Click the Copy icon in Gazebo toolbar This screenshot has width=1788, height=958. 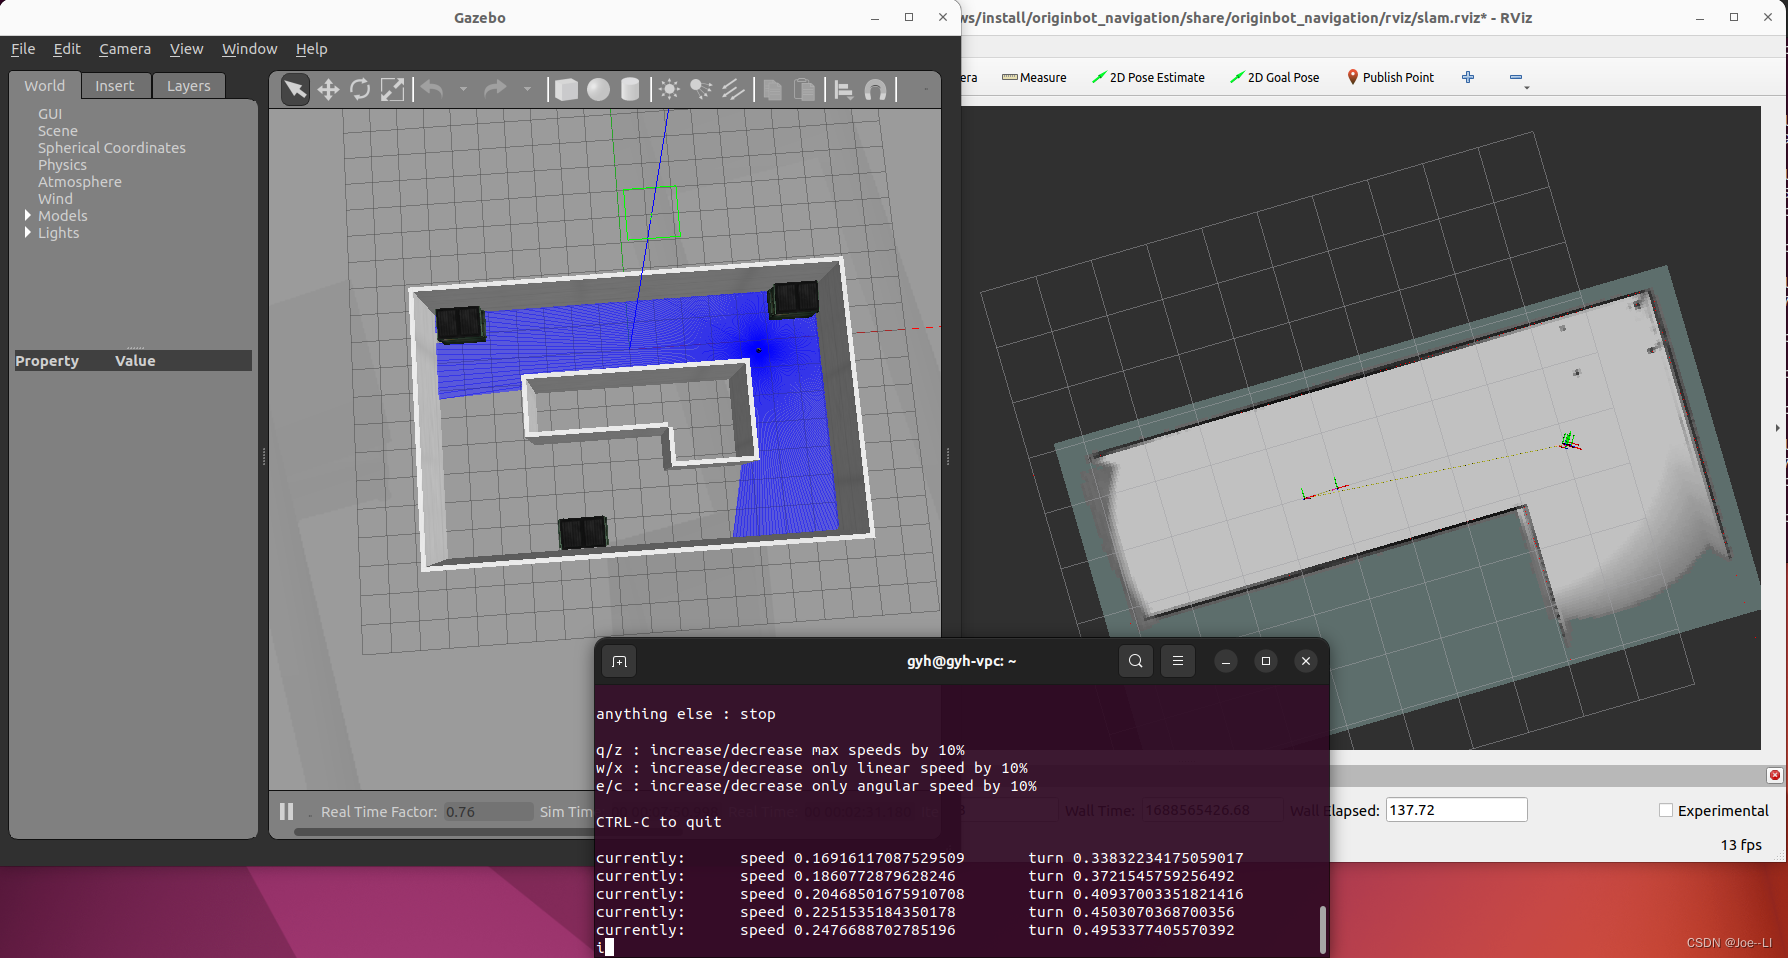(x=772, y=90)
